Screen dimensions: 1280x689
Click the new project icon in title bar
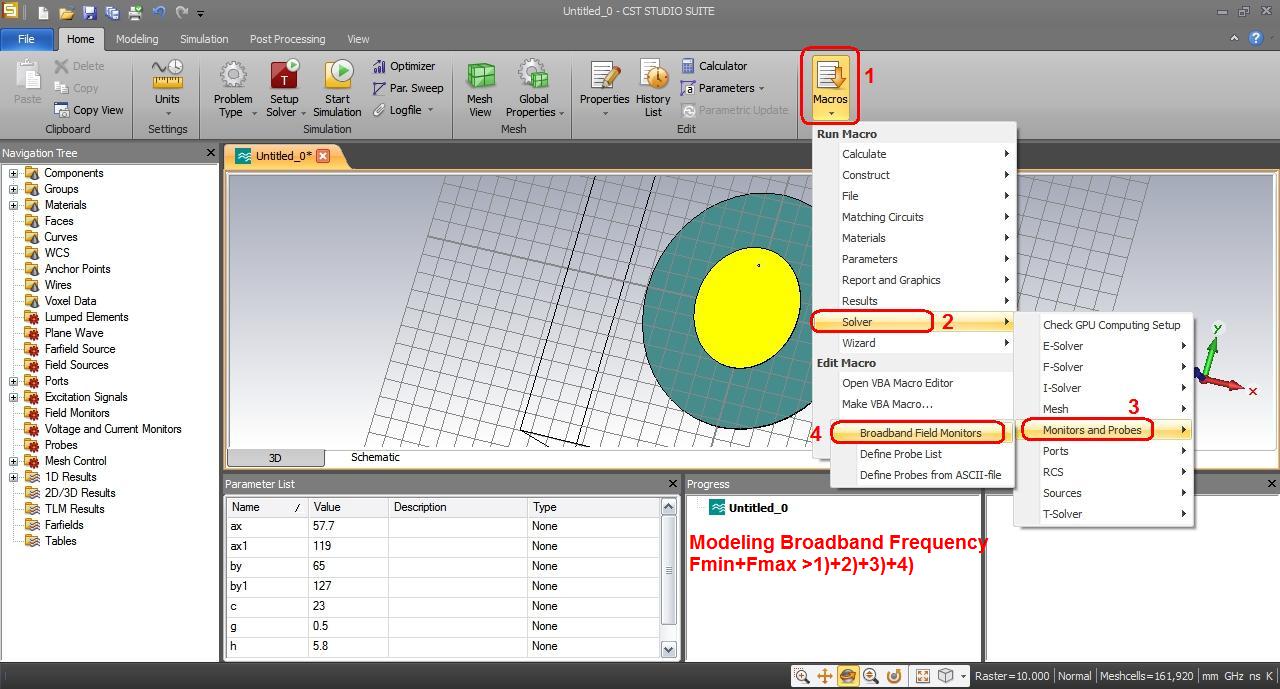click(x=43, y=12)
